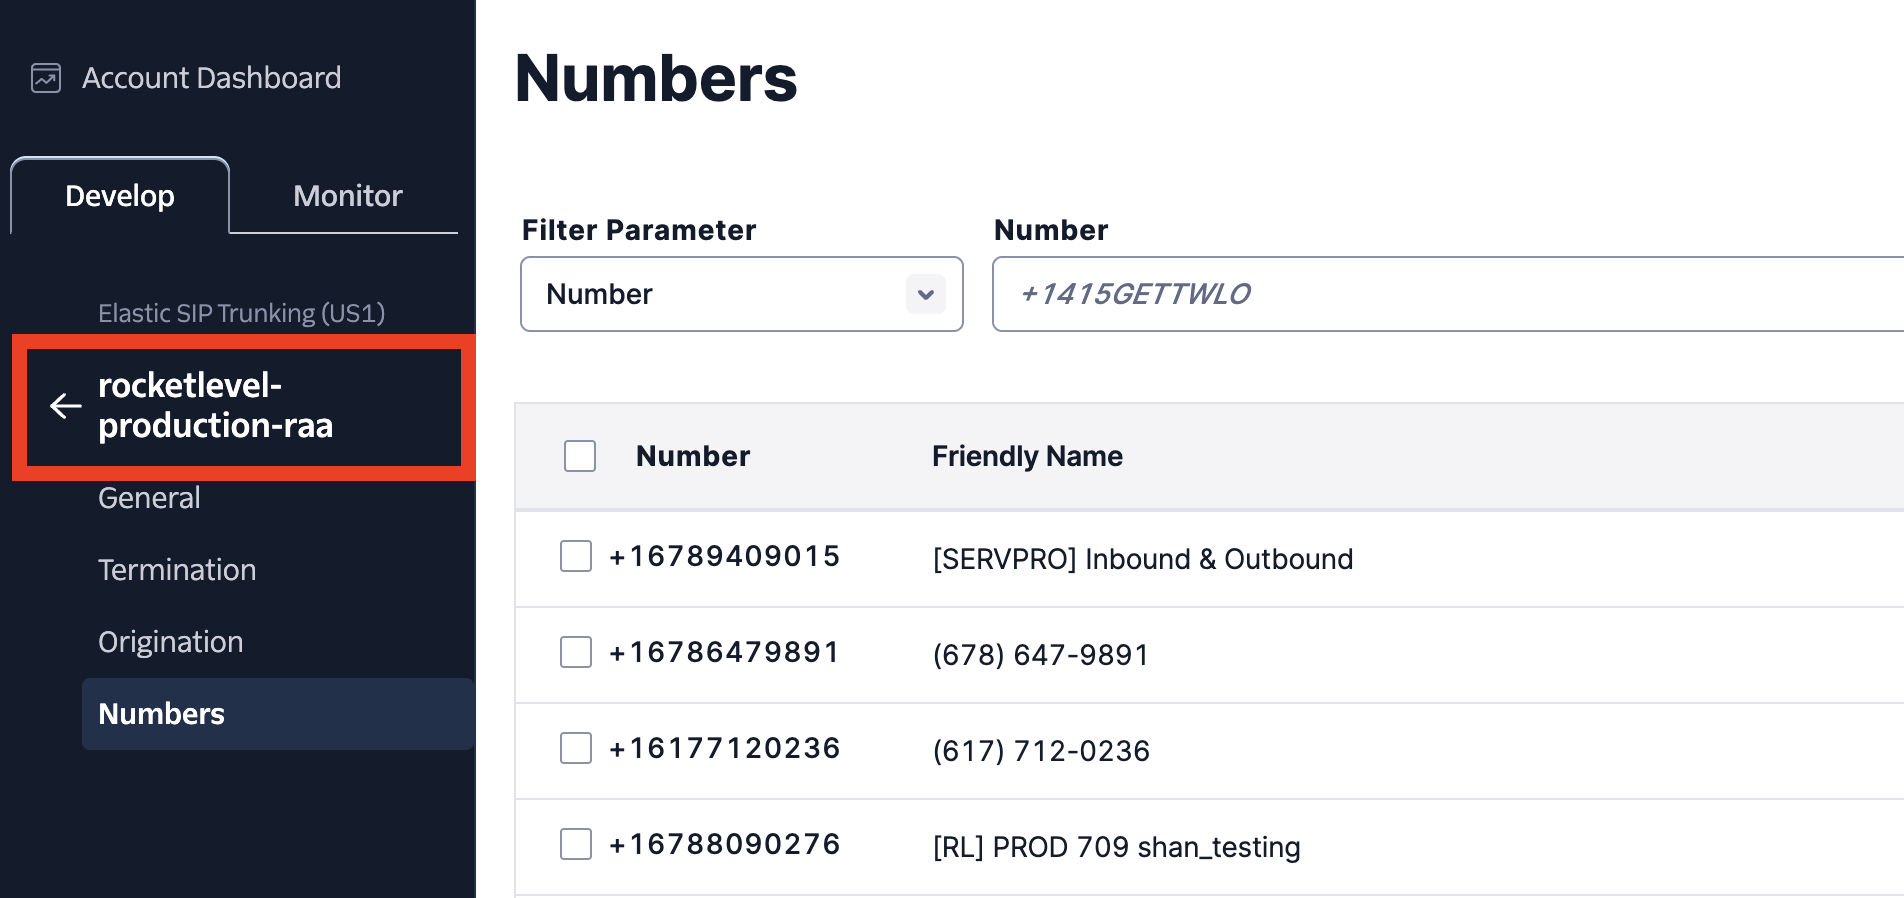Check the box for +16786479891
This screenshot has height=898, width=1904.
pos(576,652)
